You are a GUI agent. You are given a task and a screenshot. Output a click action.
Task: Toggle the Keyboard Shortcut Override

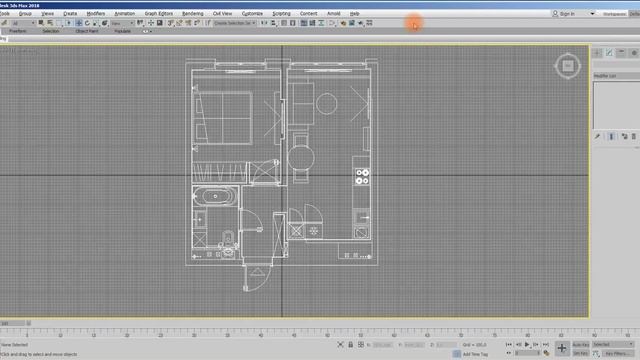click(x=160, y=23)
